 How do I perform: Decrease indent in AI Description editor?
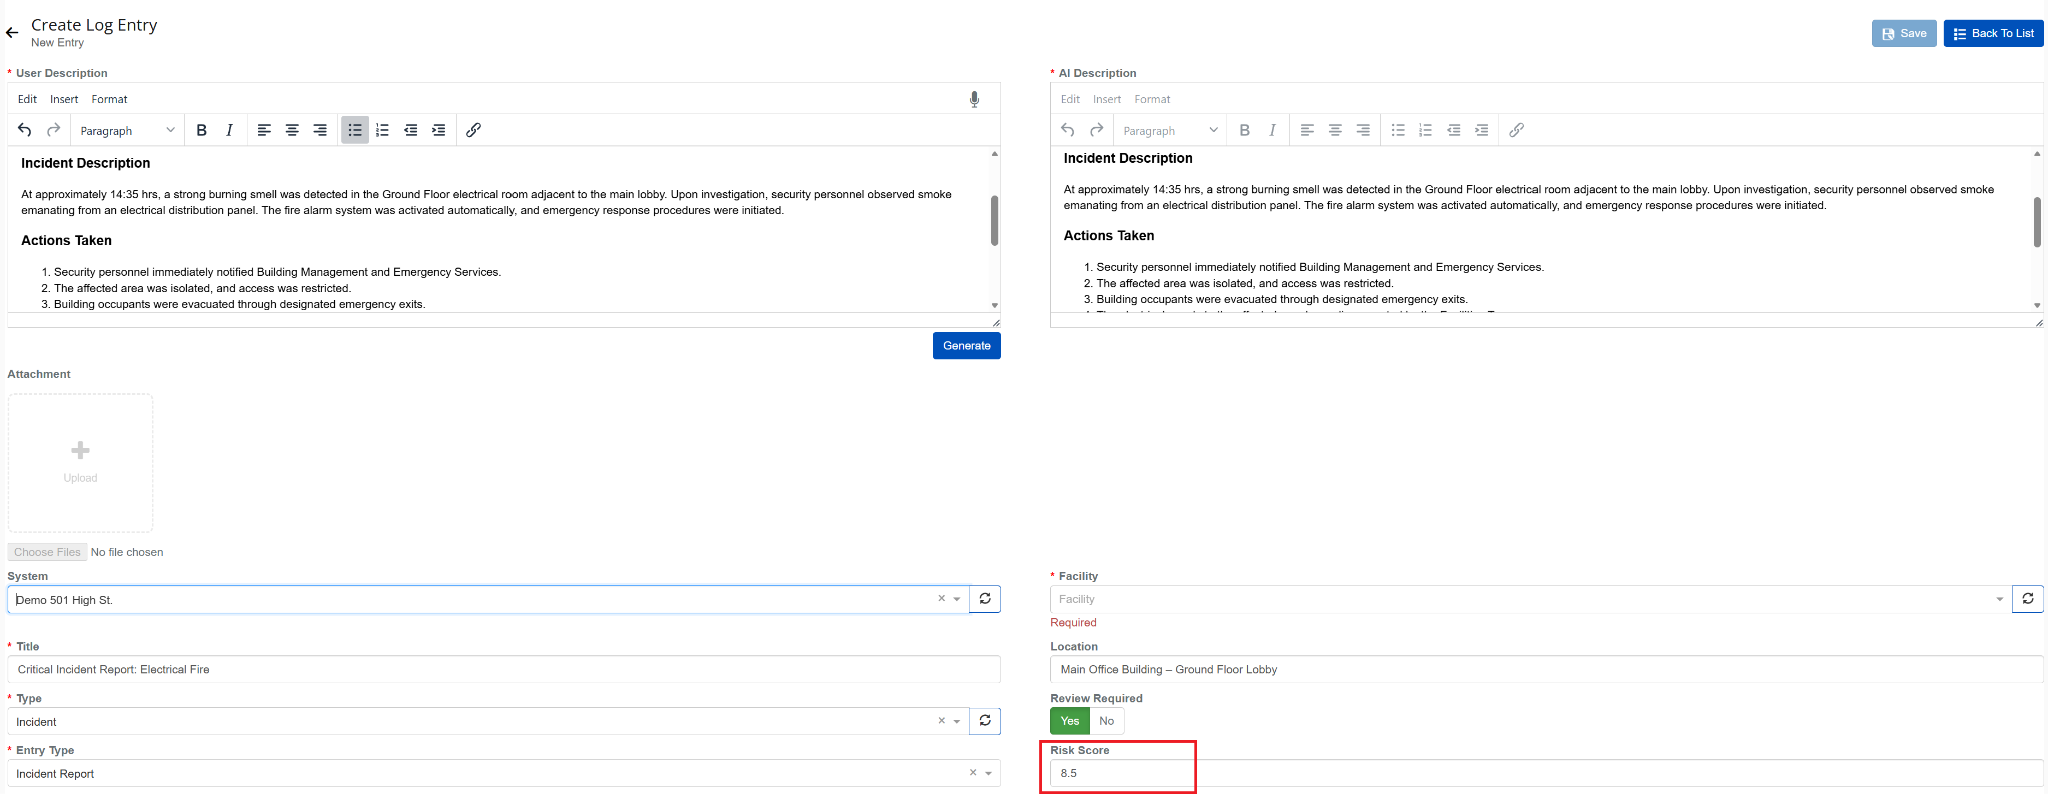(x=1453, y=130)
